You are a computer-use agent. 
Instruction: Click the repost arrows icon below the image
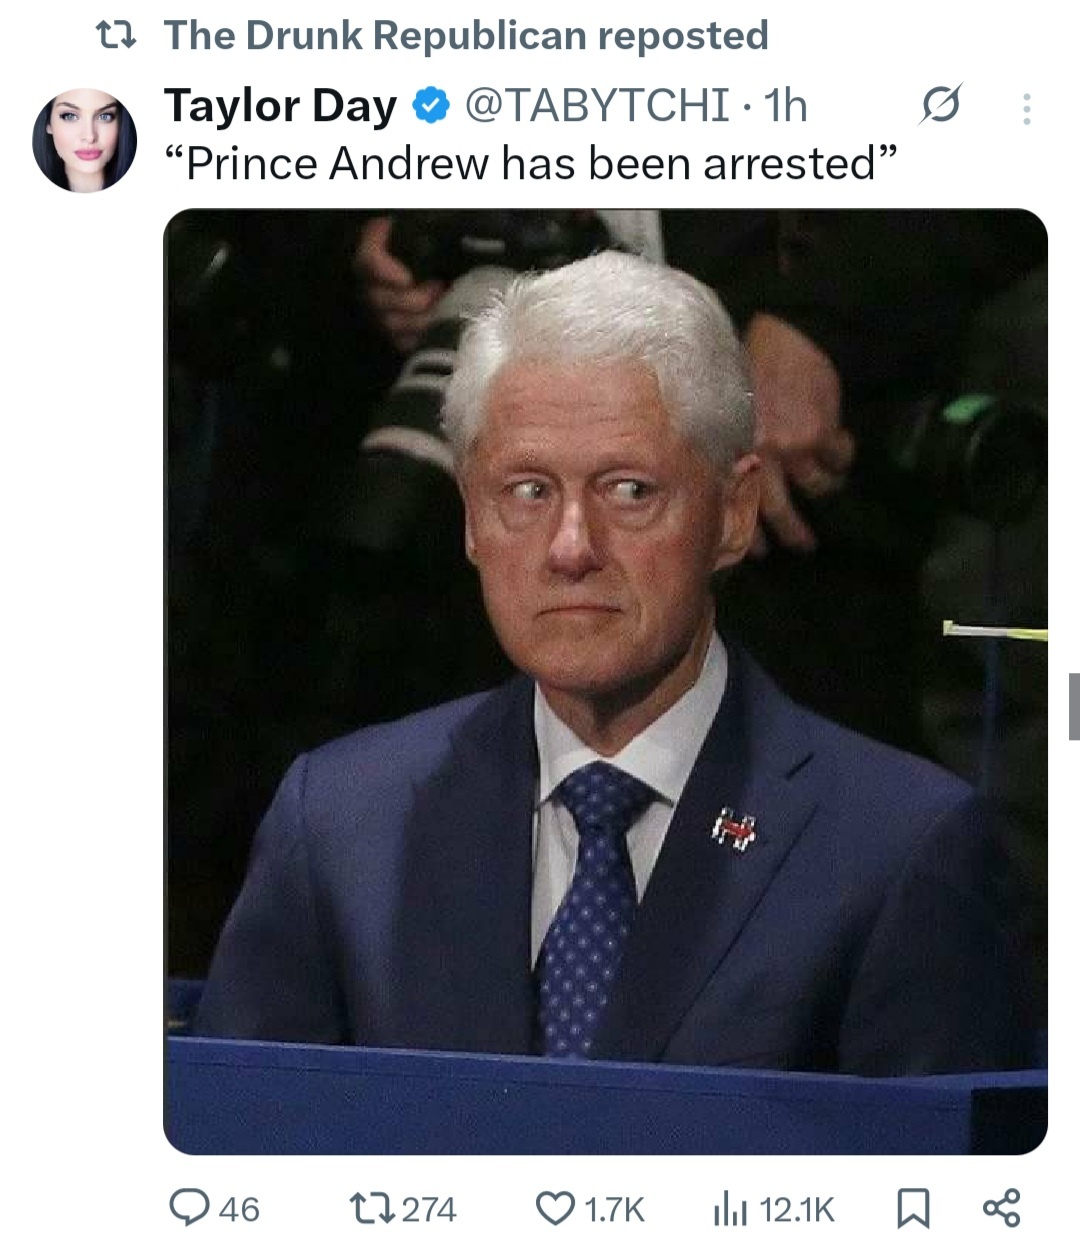coord(372,1208)
